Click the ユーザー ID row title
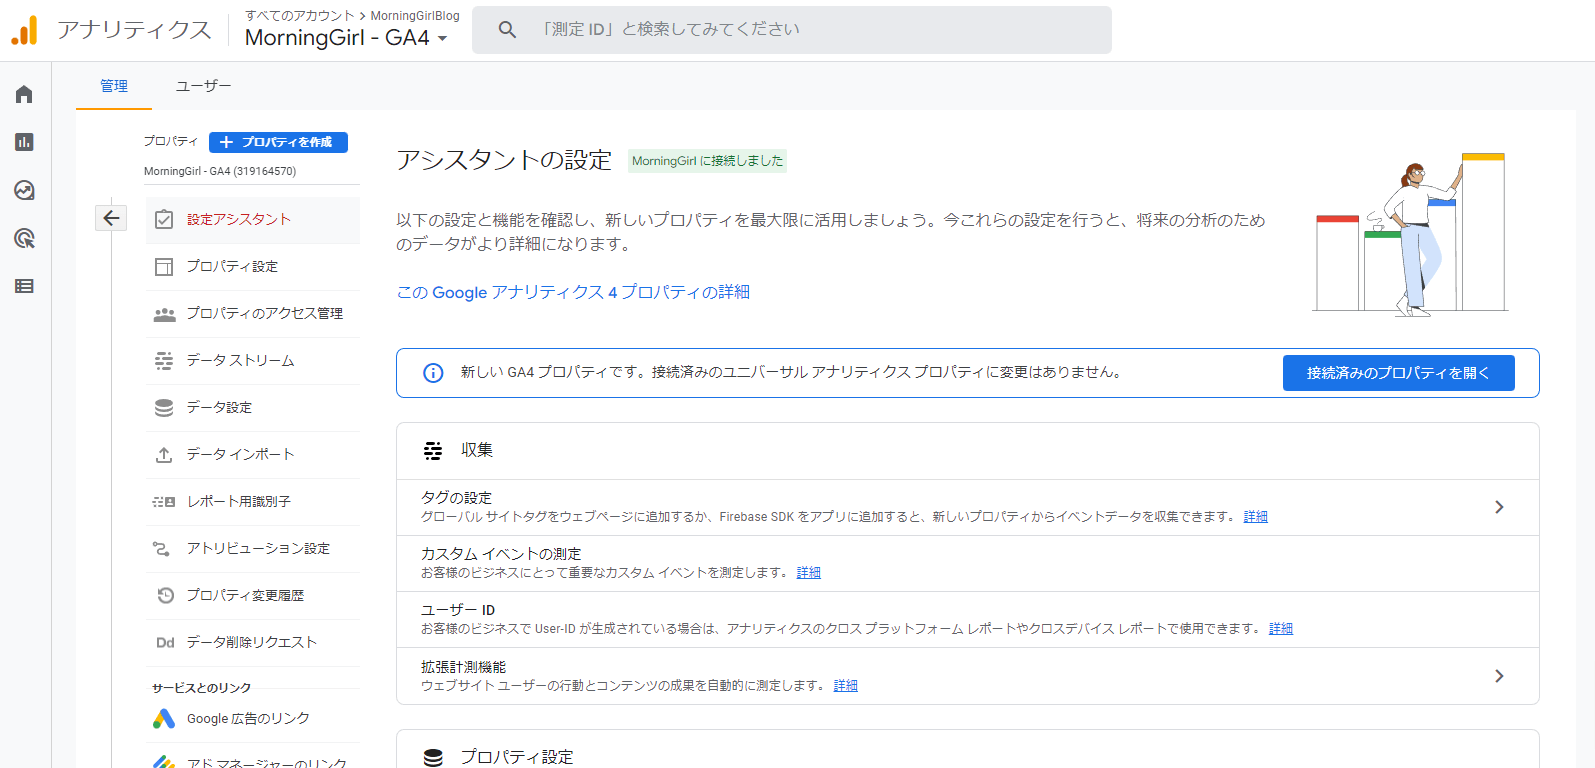The height and width of the screenshot is (768, 1595). 458,610
